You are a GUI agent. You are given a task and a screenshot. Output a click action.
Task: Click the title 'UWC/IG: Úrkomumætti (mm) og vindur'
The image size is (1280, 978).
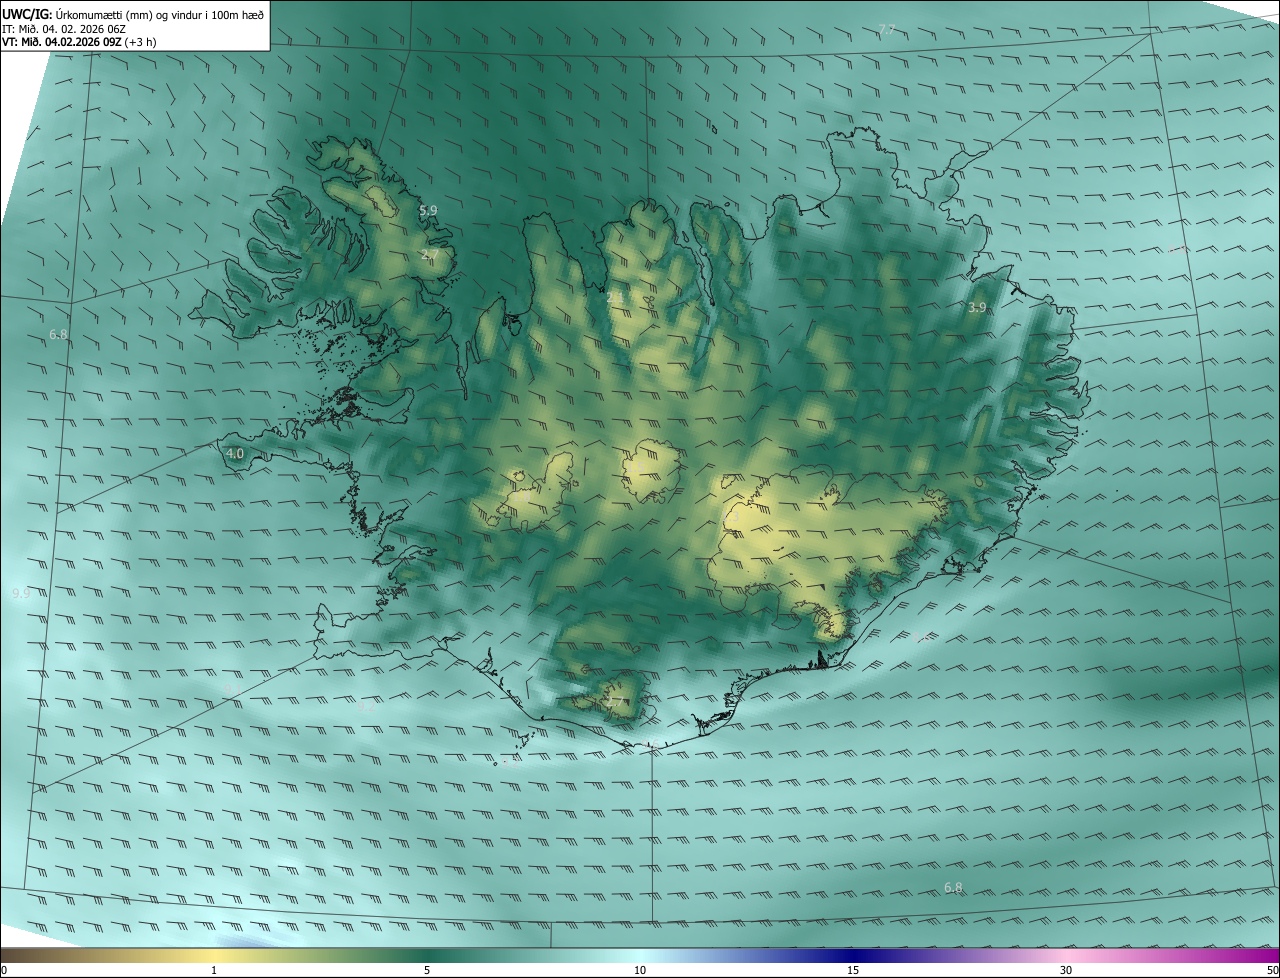click(x=133, y=13)
